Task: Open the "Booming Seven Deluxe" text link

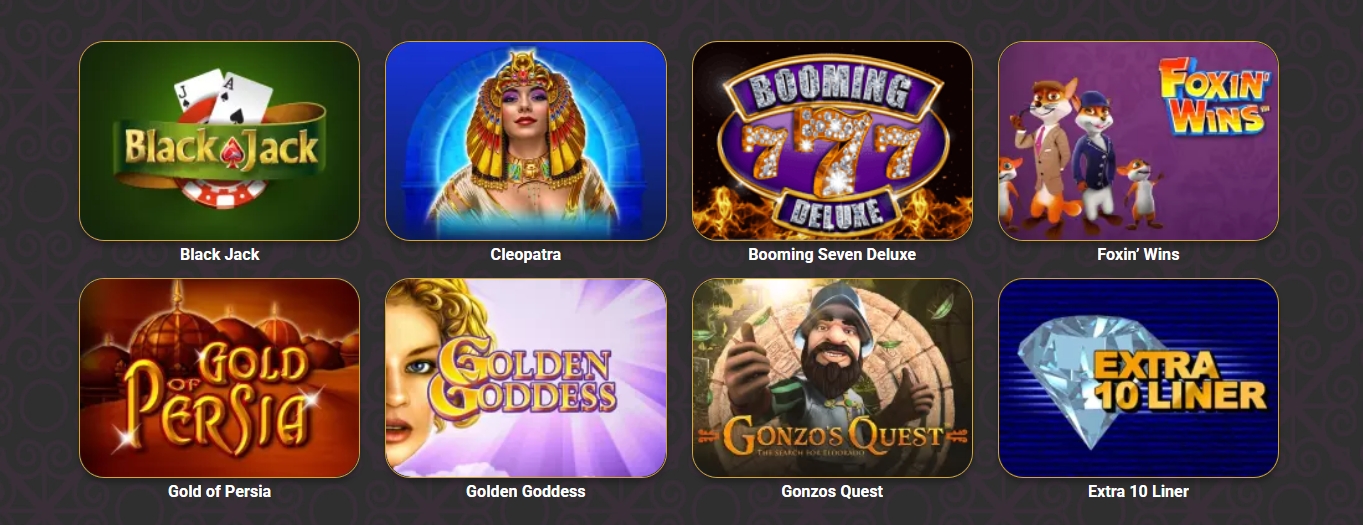Action: (832, 254)
